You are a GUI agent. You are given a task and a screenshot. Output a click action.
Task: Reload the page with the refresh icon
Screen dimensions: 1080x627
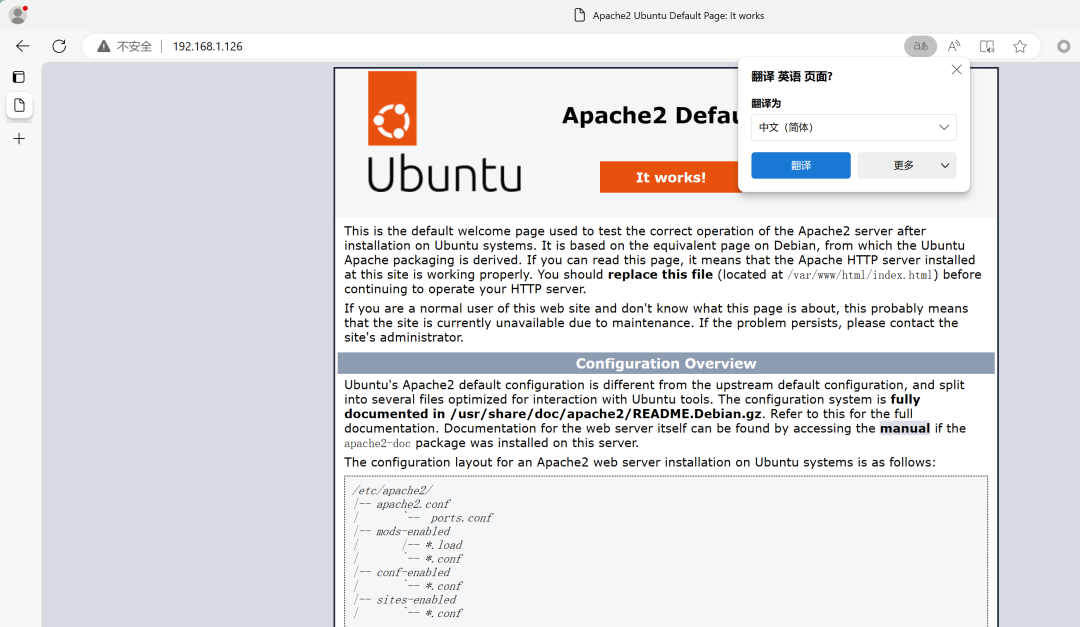pos(59,46)
